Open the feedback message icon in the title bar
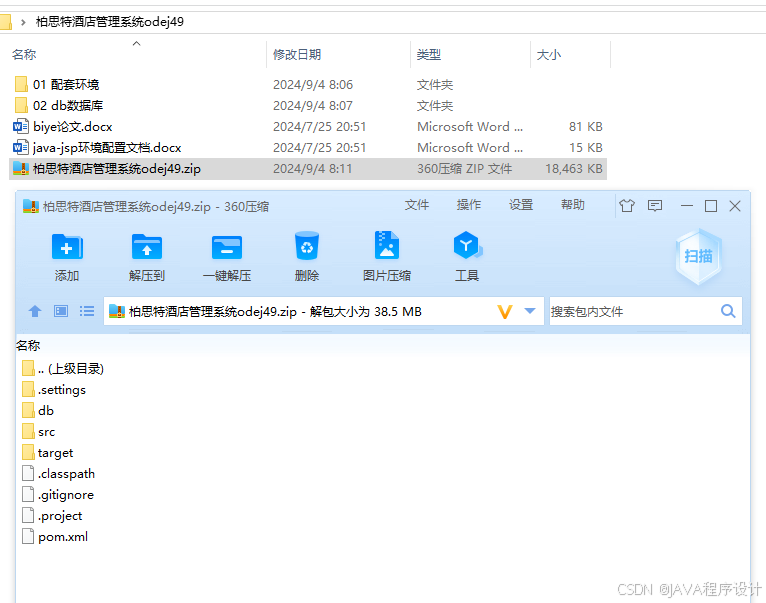Viewport: 766px width, 603px height. (x=655, y=206)
